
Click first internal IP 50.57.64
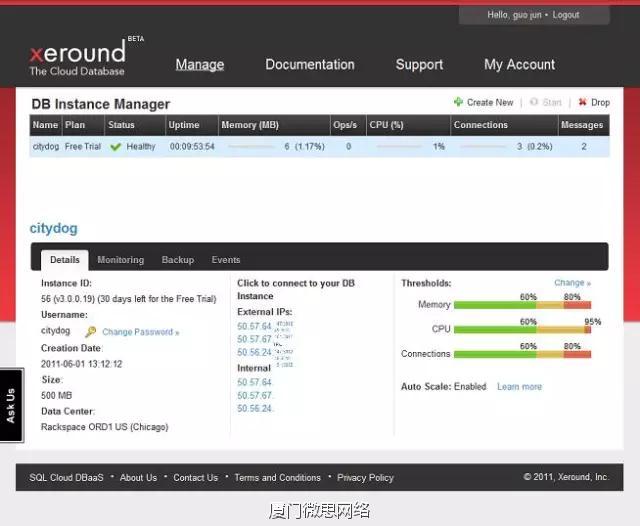pyautogui.click(x=254, y=382)
